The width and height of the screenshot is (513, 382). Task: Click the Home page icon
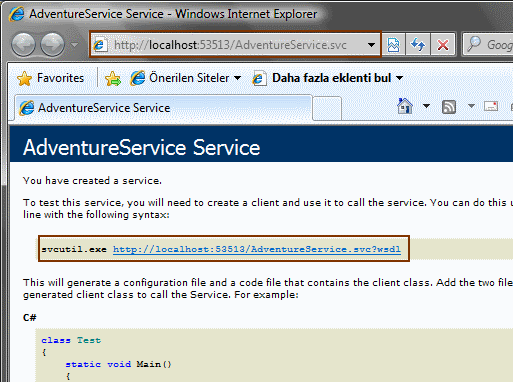tap(405, 107)
